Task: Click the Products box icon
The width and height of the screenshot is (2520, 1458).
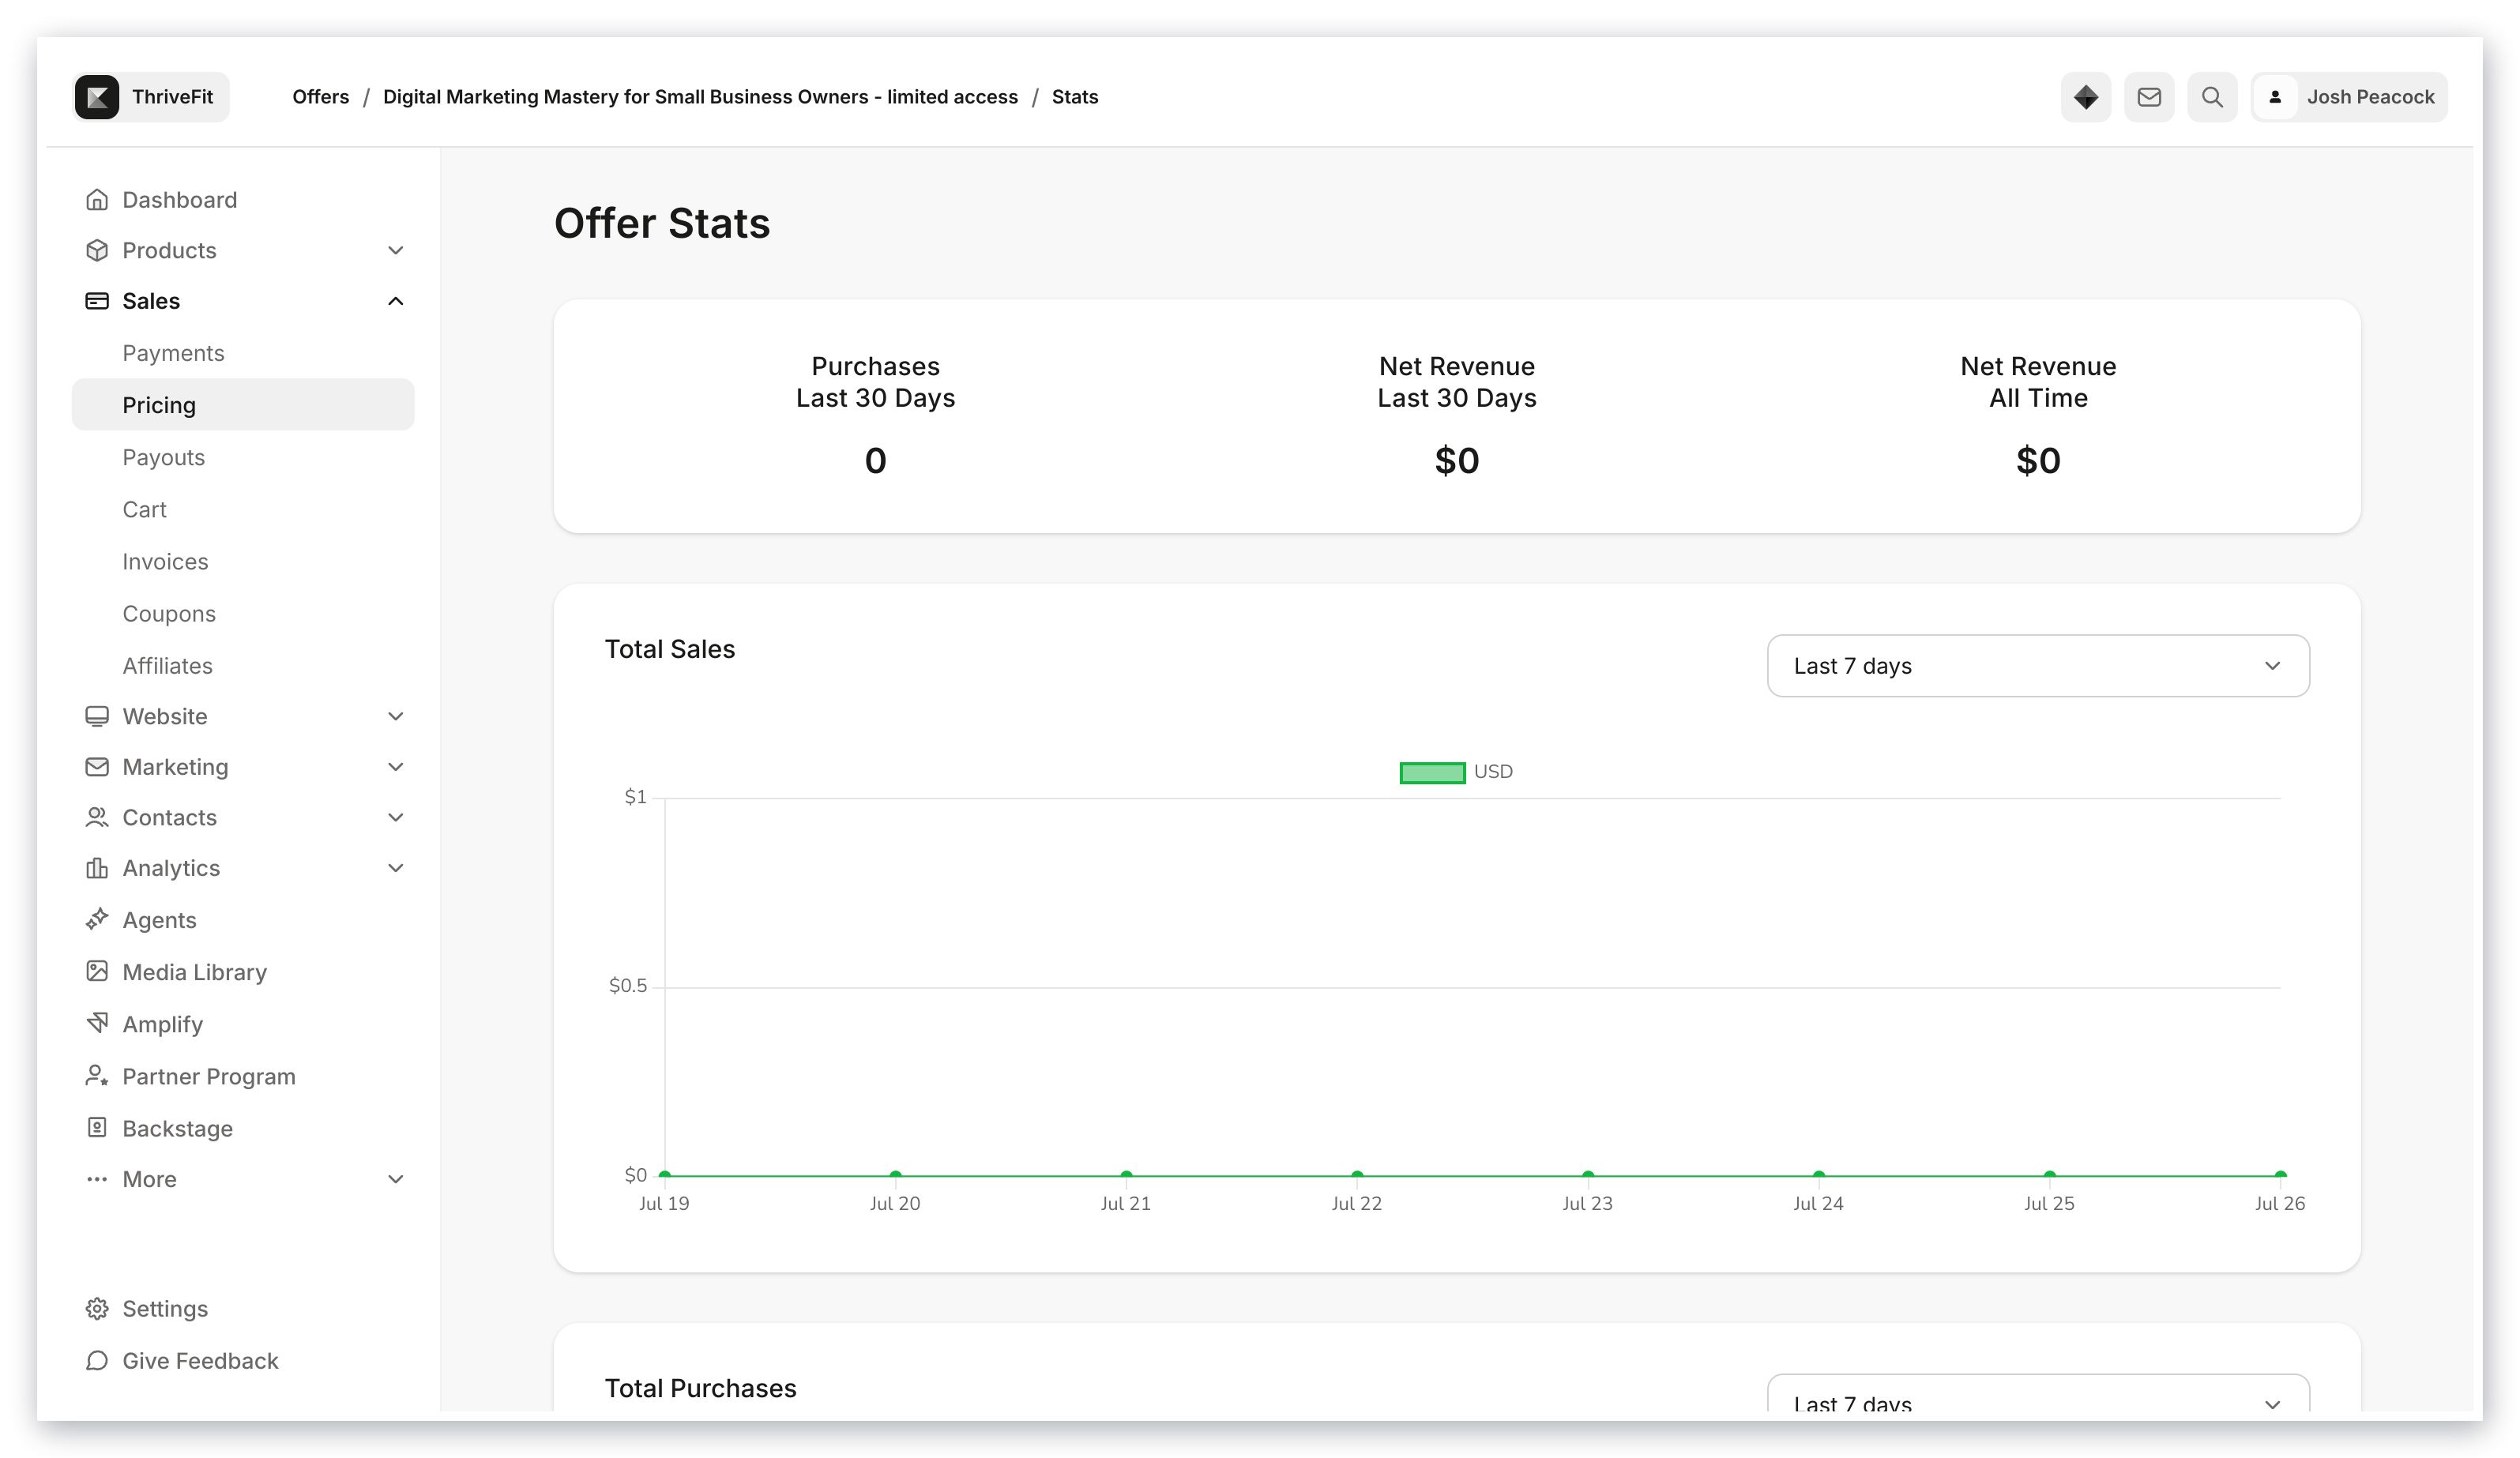Action: 97,250
